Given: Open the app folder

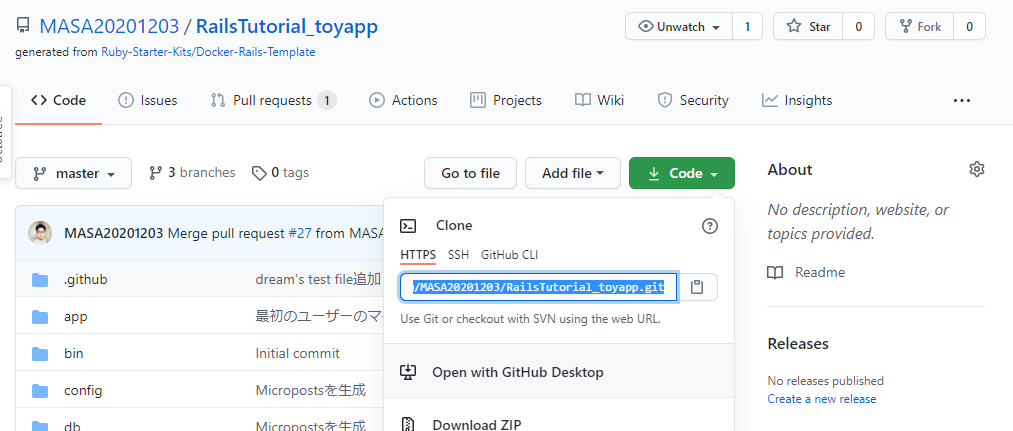Looking at the screenshot, I should 76,317.
